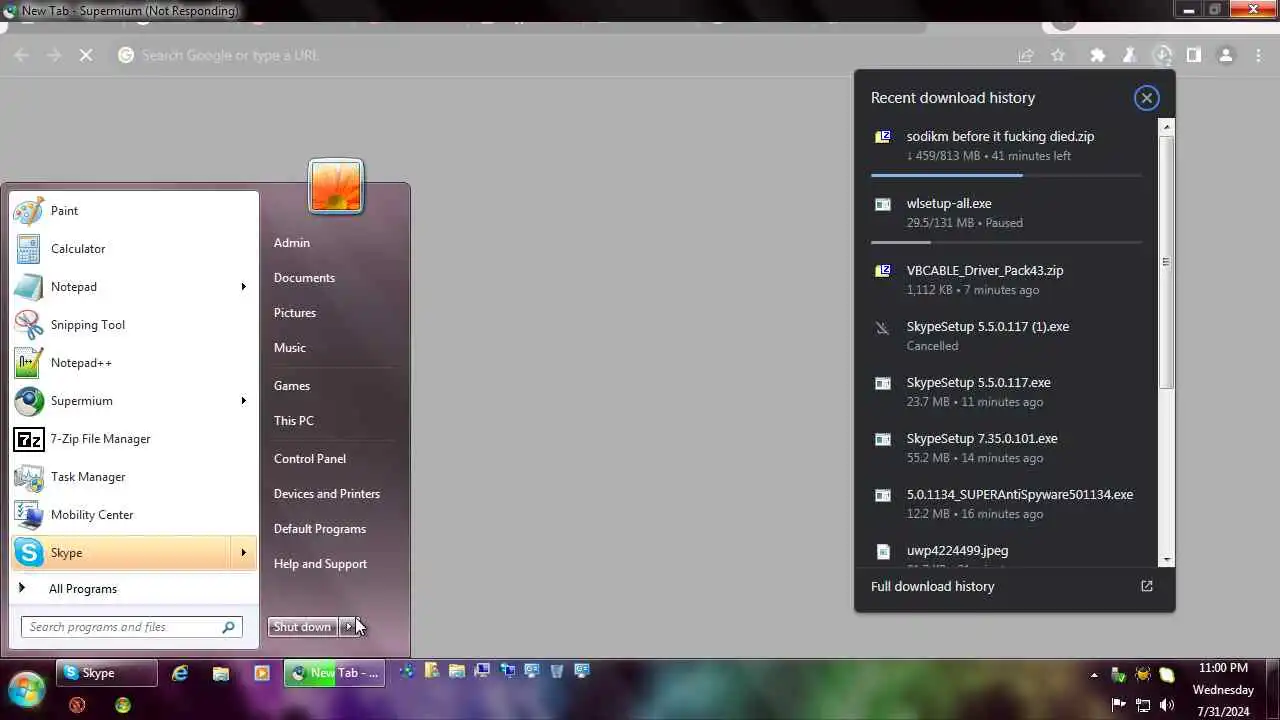Open the volume control tray icon

pyautogui.click(x=1167, y=705)
